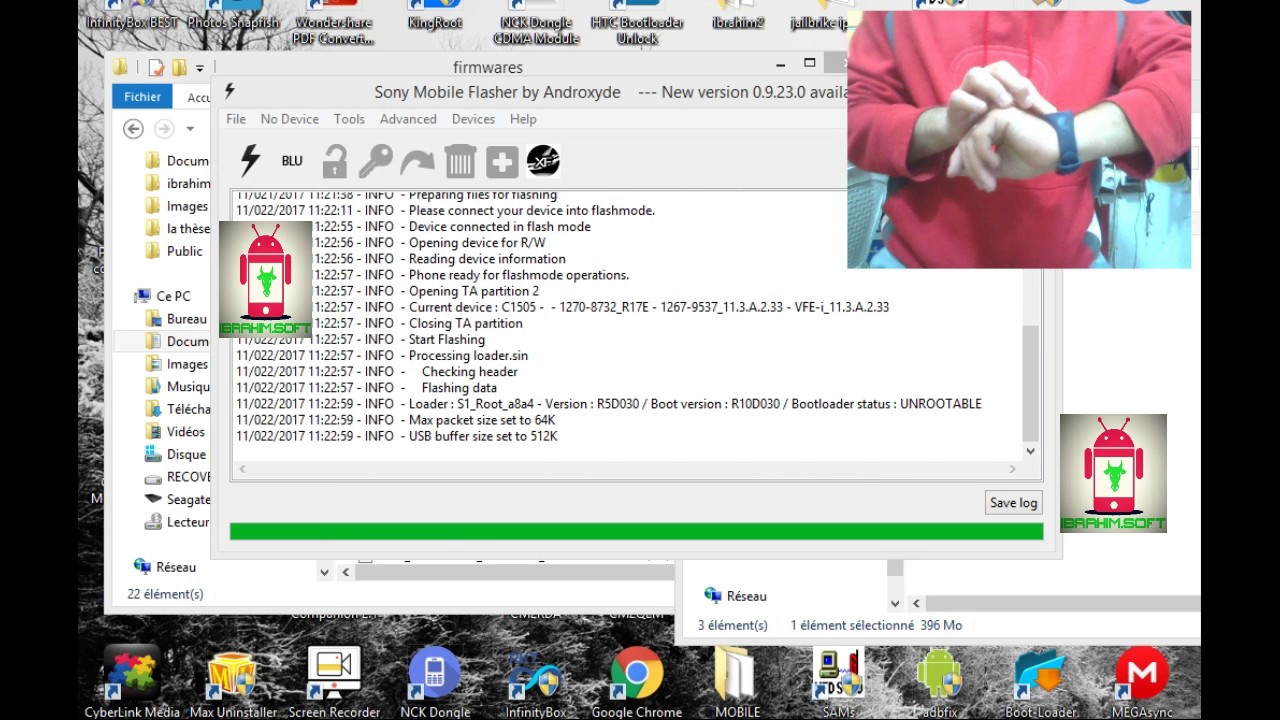Open the Devices menu
Screen dimensions: 1280x720
tap(473, 119)
